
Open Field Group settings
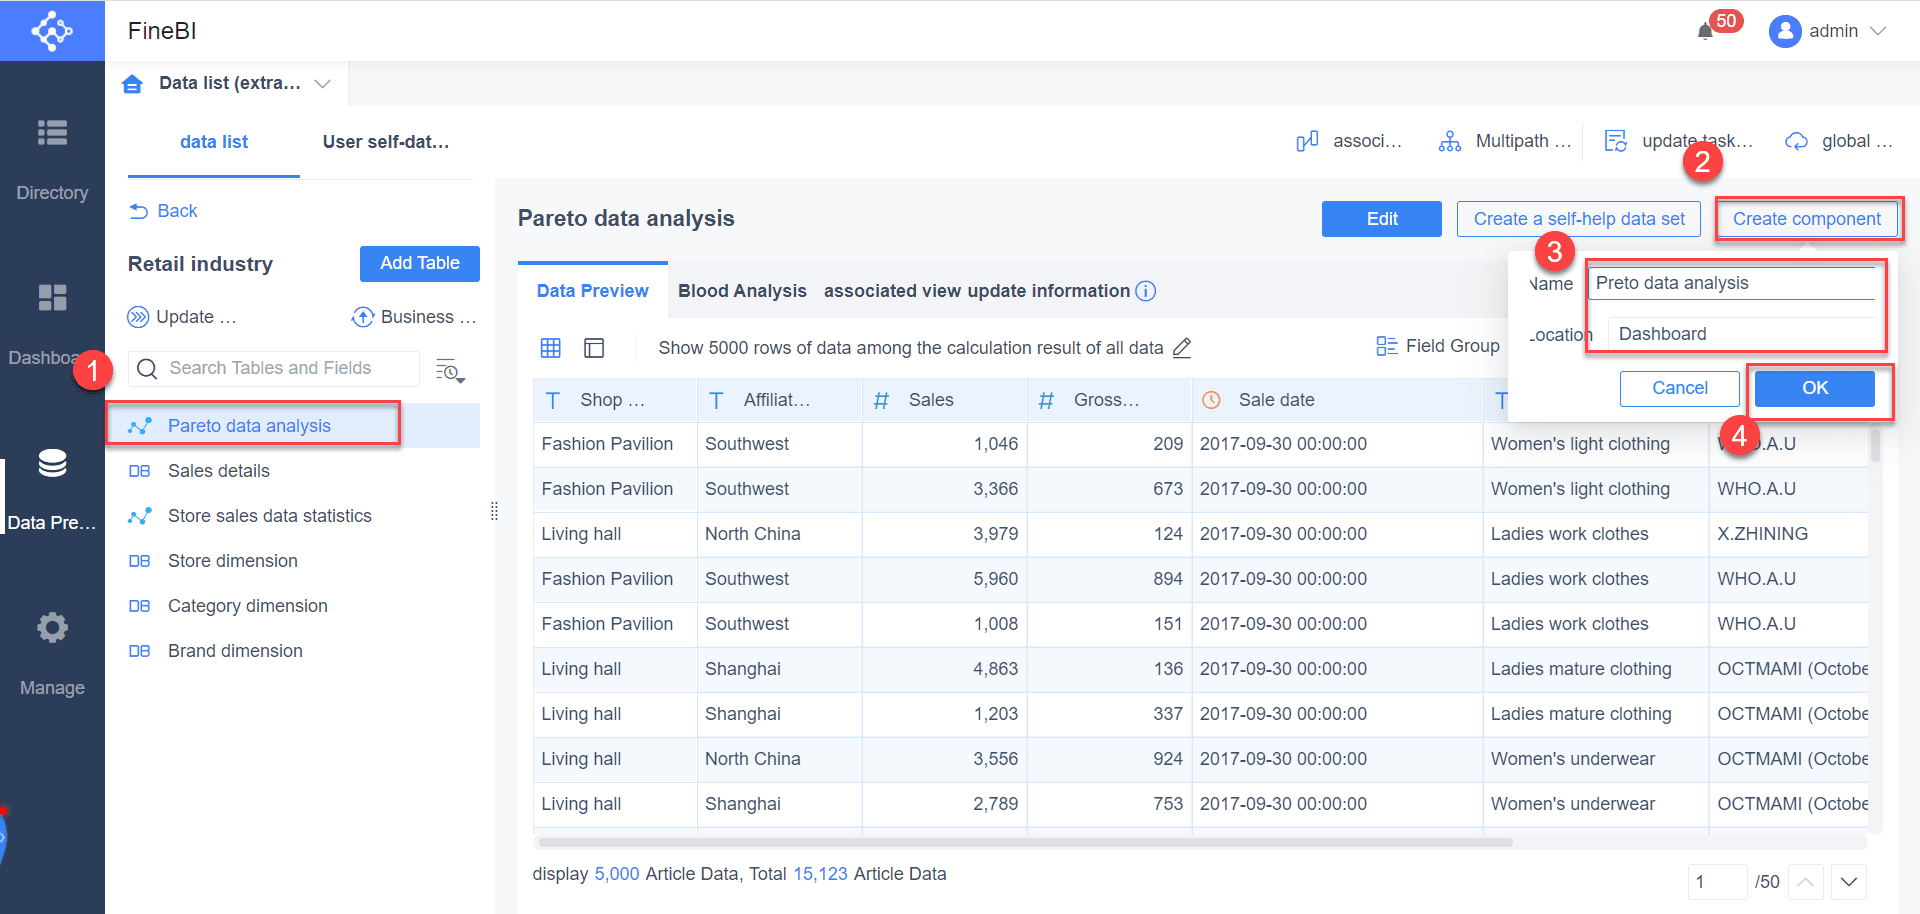1438,346
